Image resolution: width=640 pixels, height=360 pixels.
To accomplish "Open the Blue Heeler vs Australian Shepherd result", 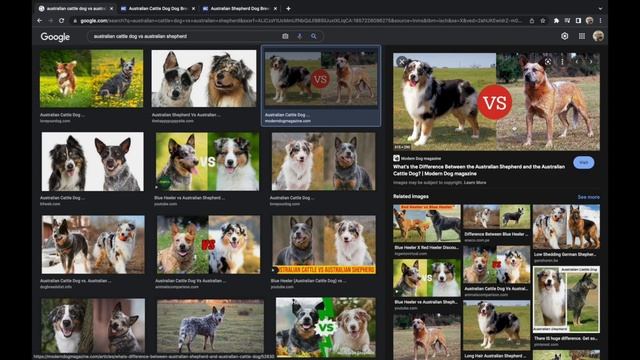I will (207, 161).
